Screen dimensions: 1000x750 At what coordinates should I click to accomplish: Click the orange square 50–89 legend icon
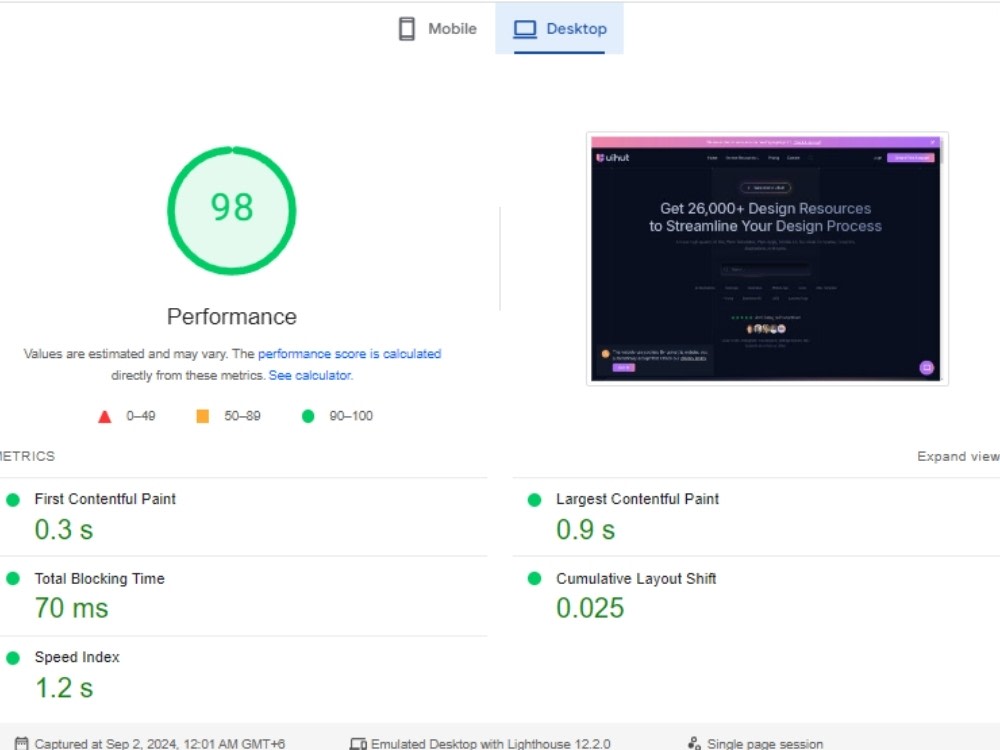(202, 416)
